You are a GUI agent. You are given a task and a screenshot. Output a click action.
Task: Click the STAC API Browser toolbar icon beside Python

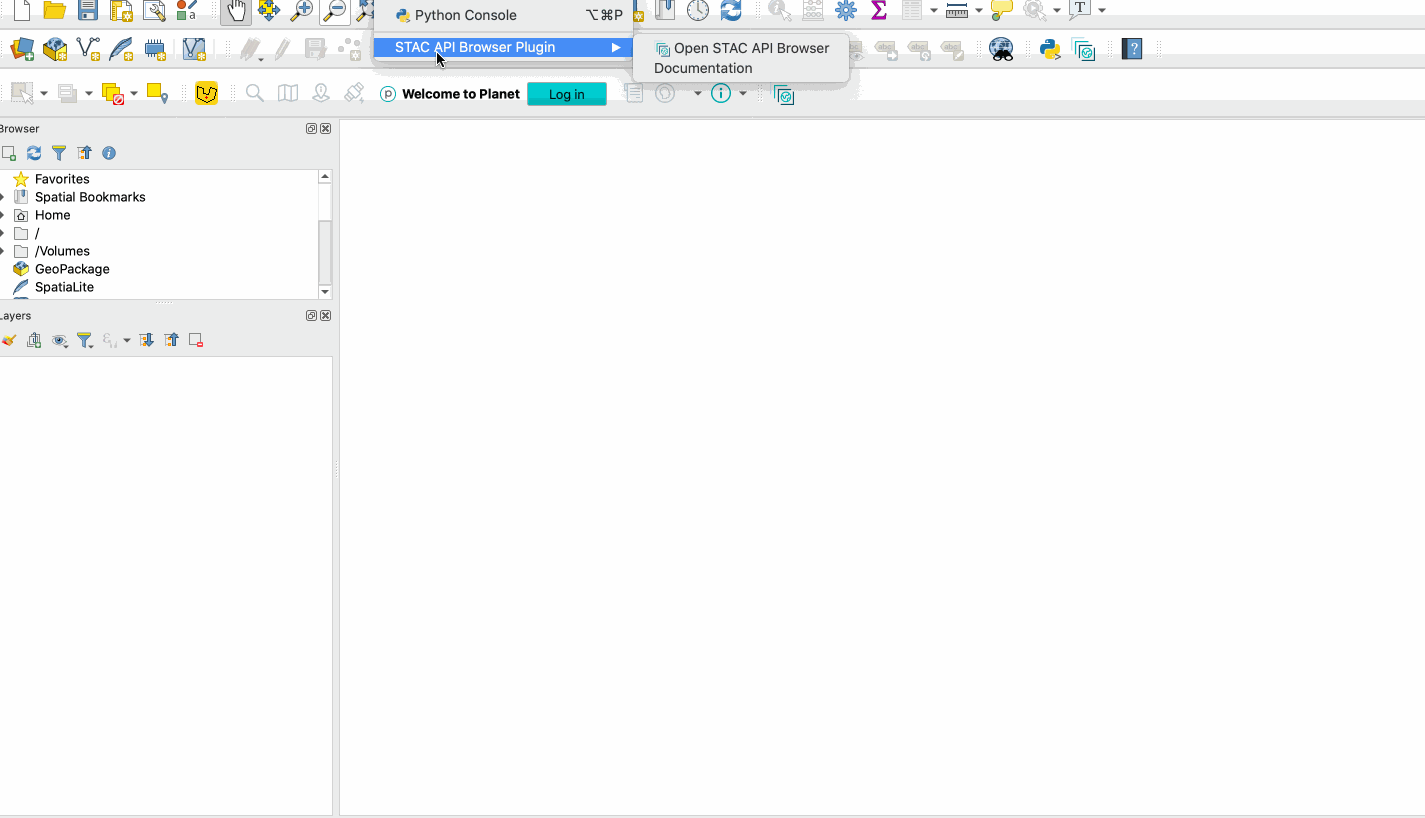pos(1084,49)
